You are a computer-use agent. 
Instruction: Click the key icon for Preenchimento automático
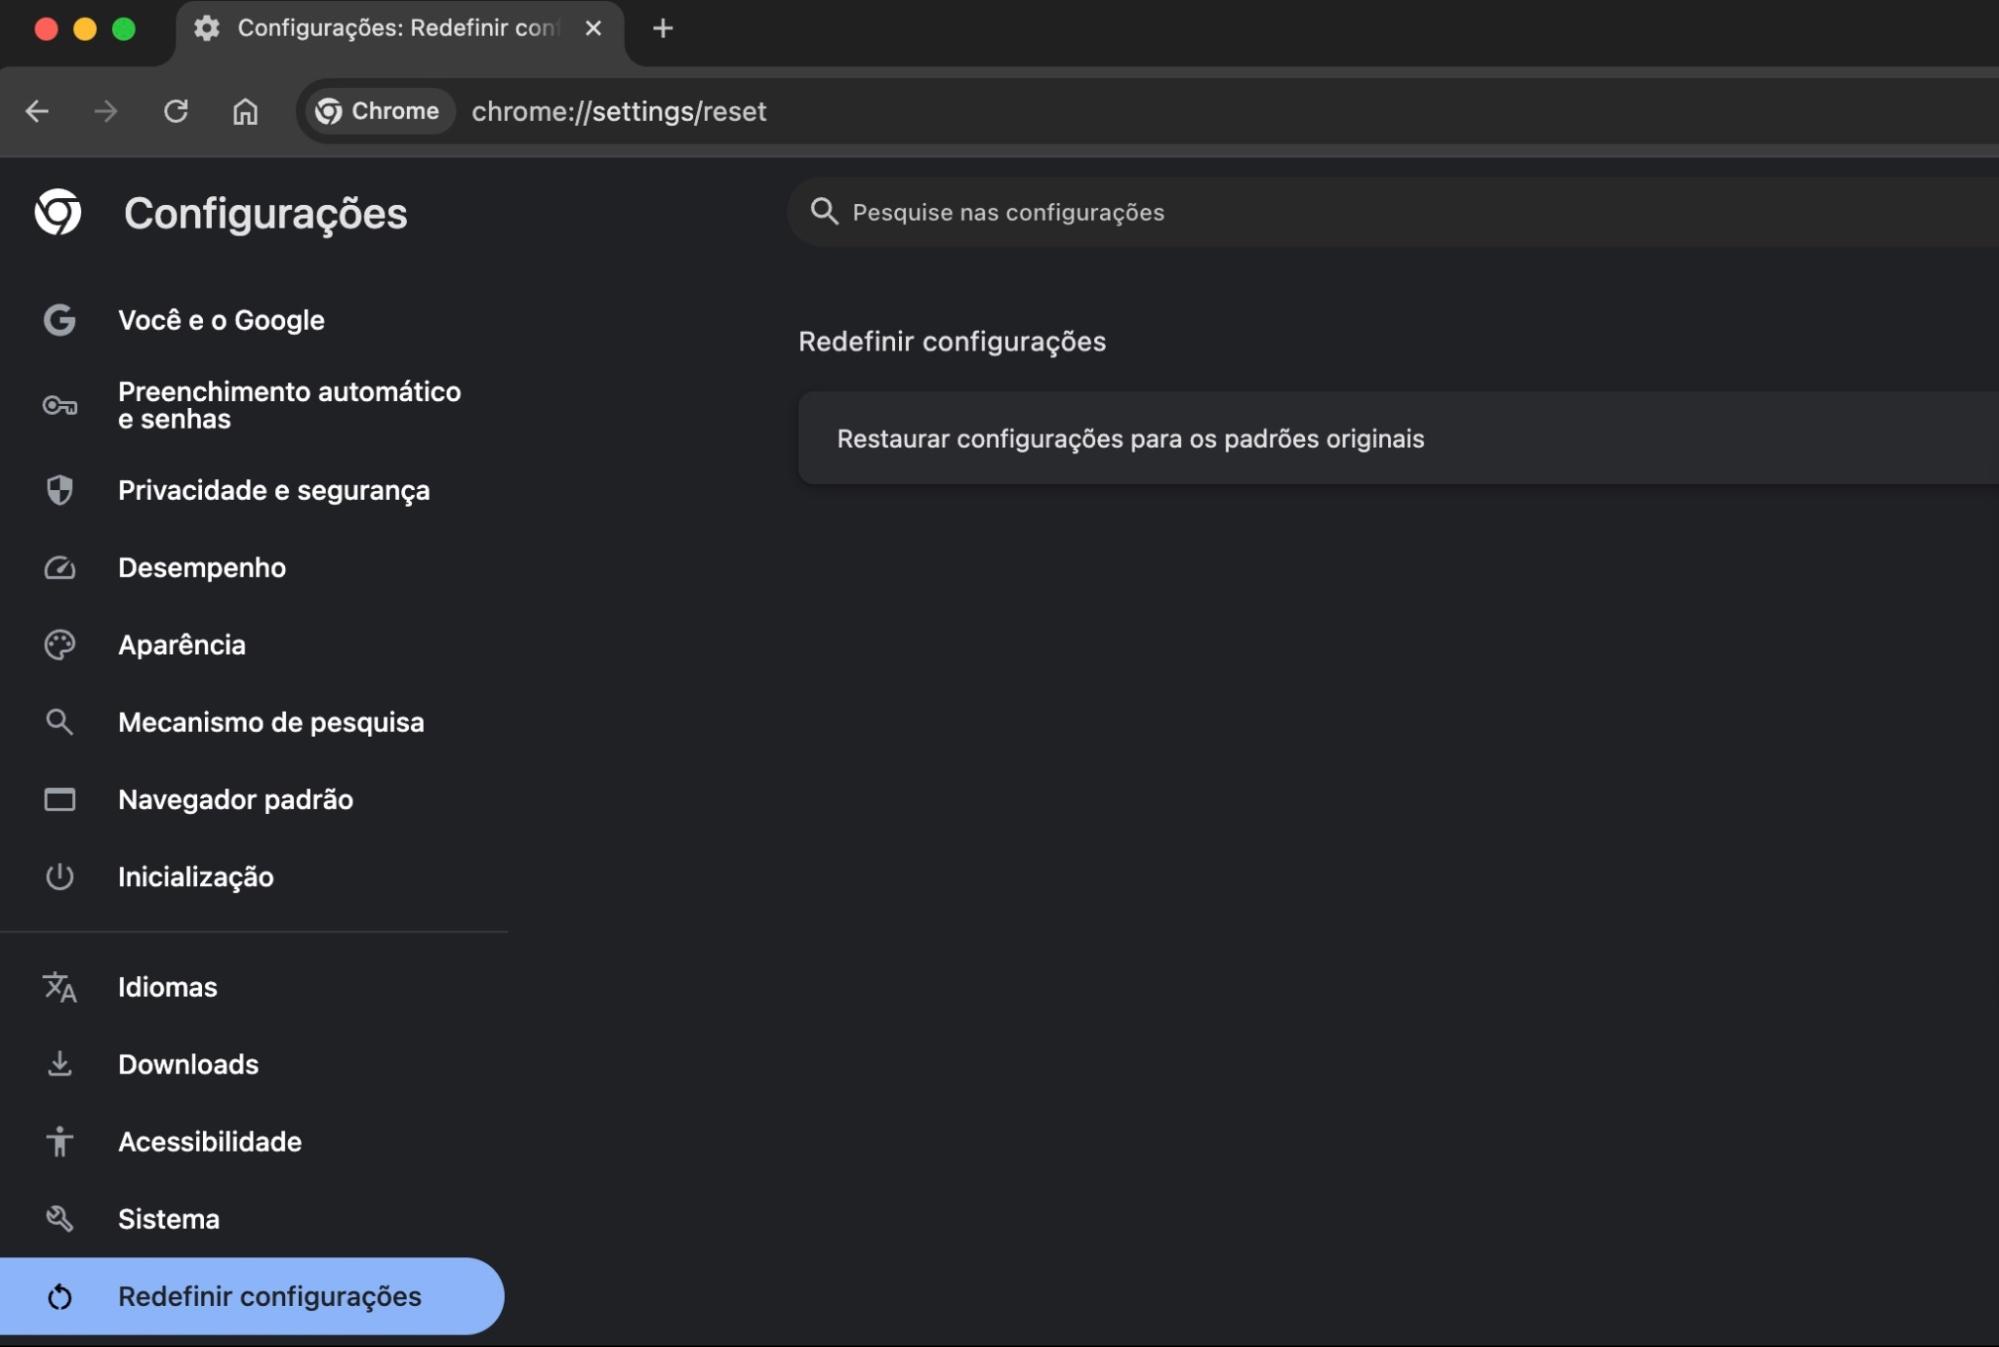(x=60, y=405)
